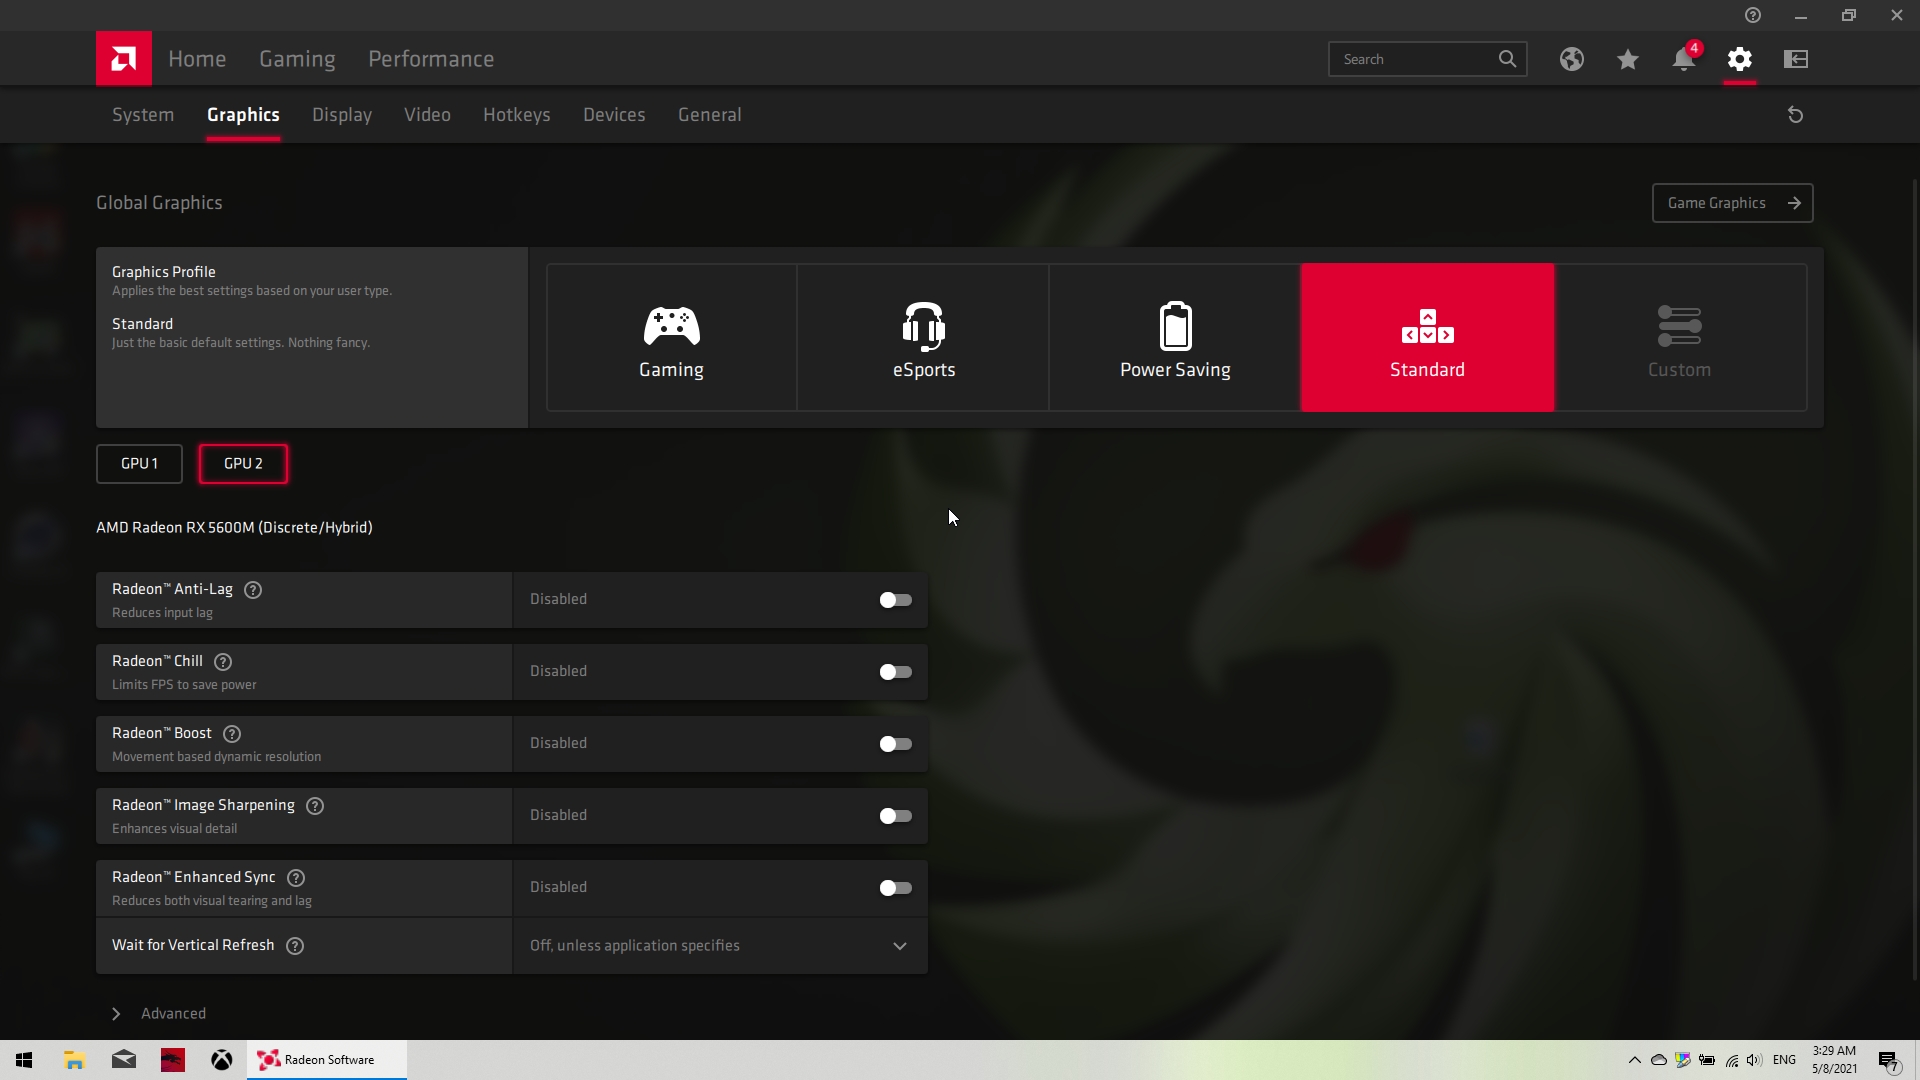1920x1080 pixels.
Task: Open the web browser globe icon
Action: pyautogui.click(x=1571, y=60)
